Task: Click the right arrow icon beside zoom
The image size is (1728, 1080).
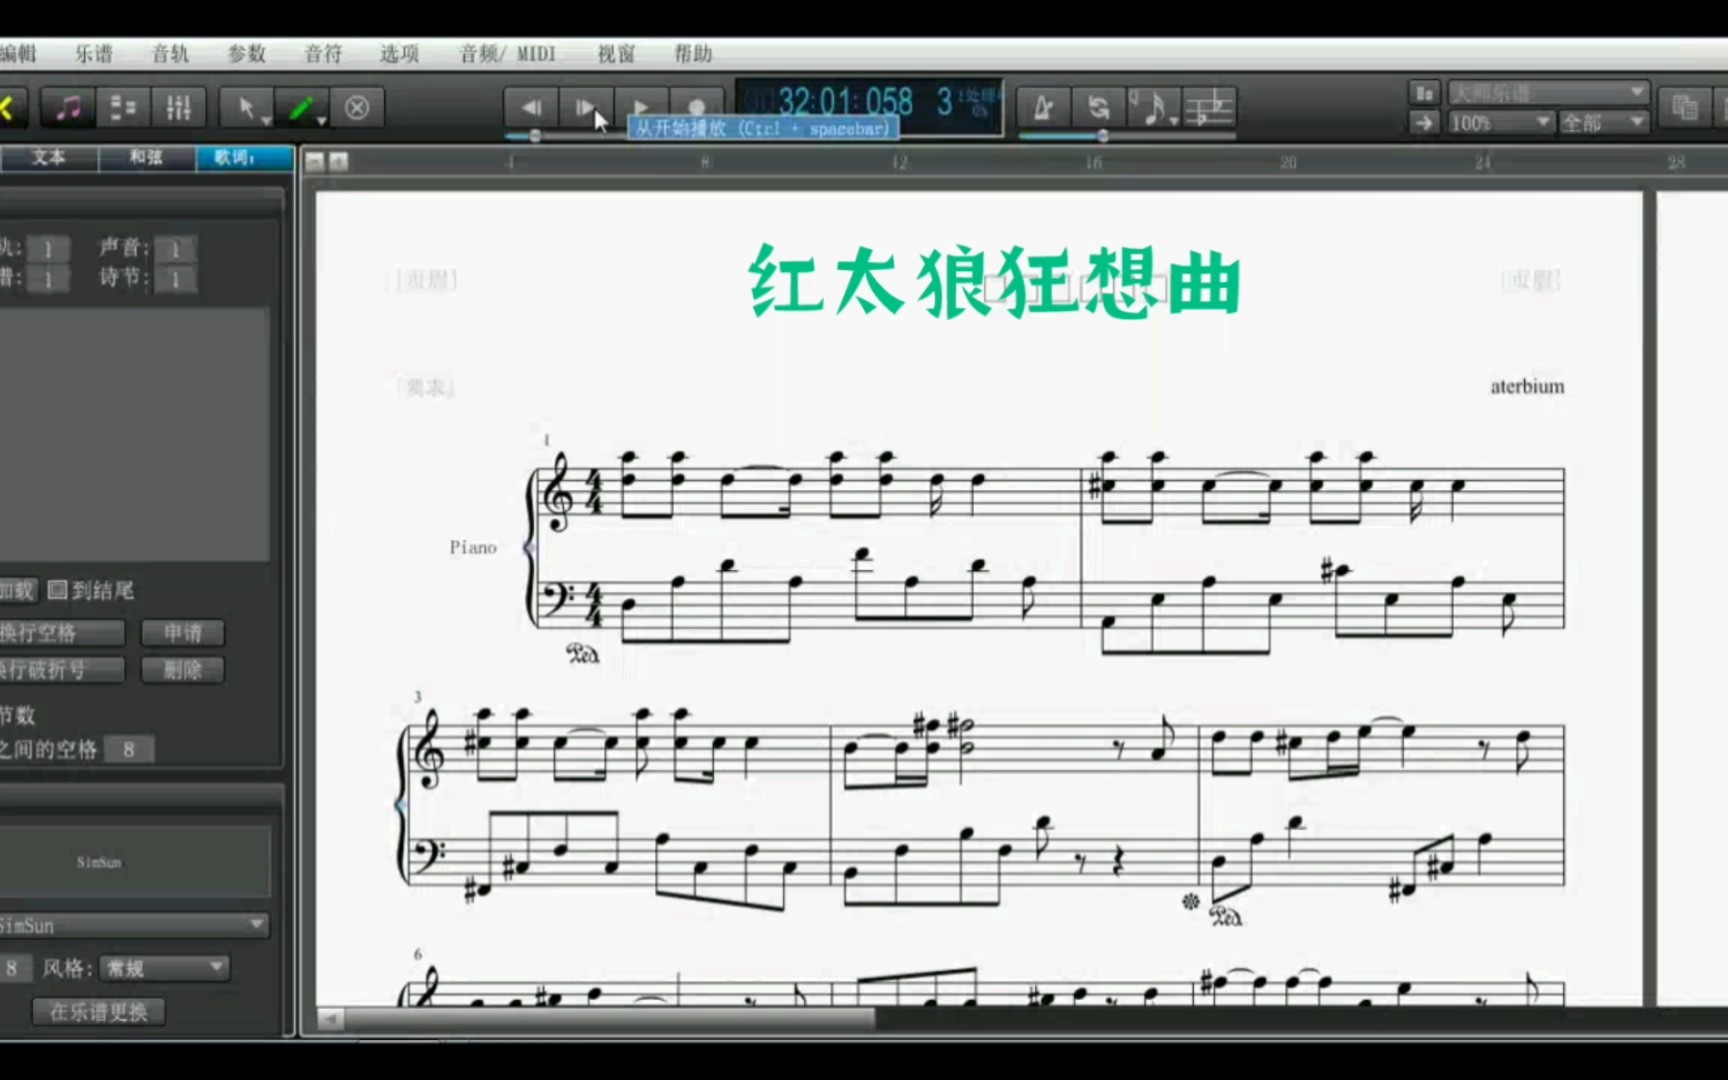Action: point(1424,122)
